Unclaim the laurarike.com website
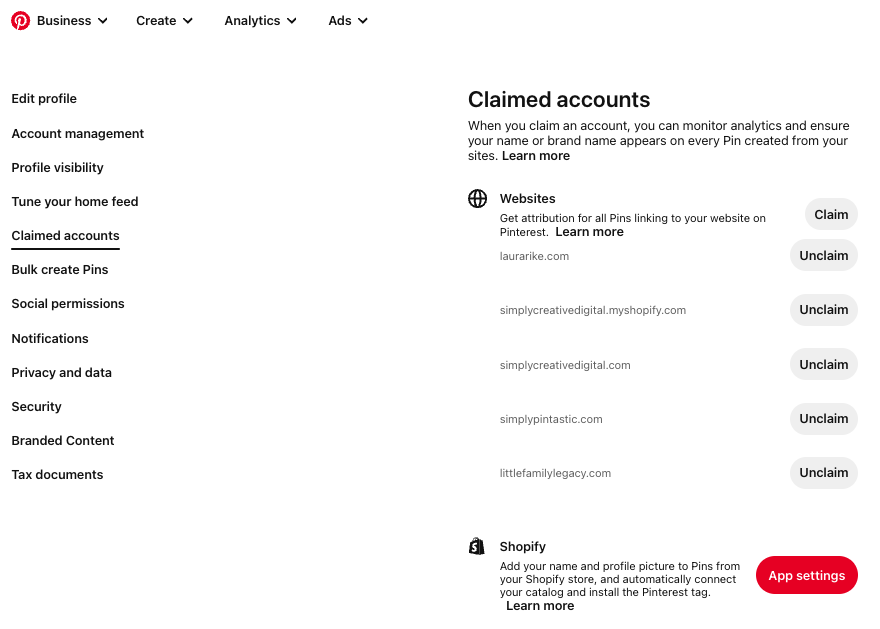880x629 pixels. coord(823,256)
